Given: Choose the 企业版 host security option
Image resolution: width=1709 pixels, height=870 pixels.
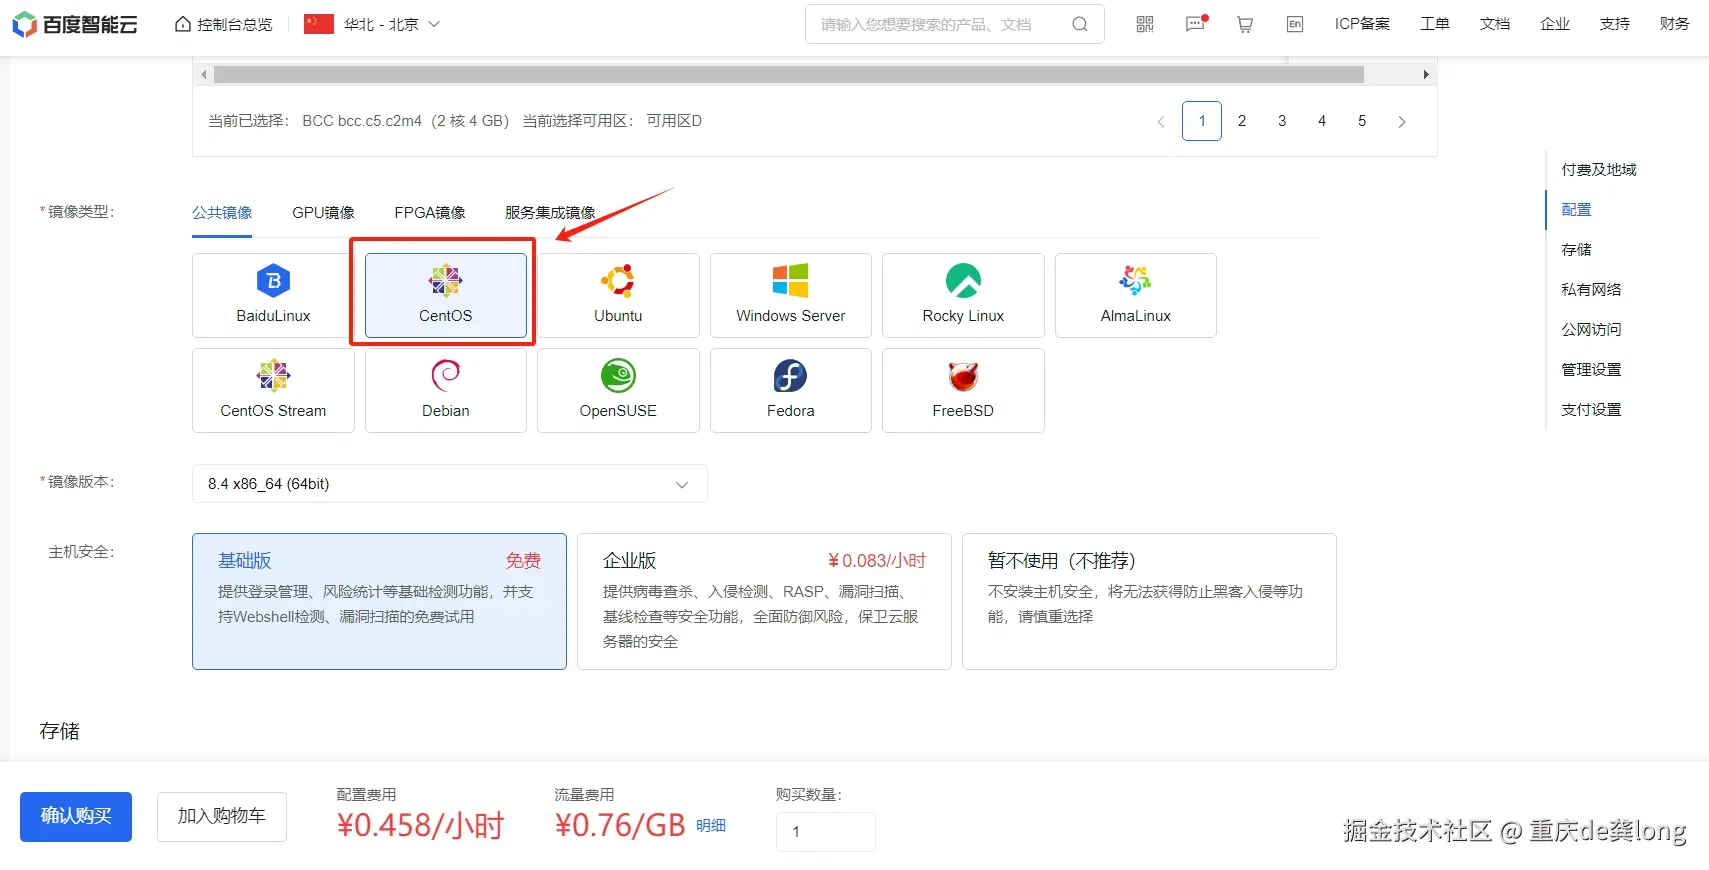Looking at the screenshot, I should (x=764, y=601).
